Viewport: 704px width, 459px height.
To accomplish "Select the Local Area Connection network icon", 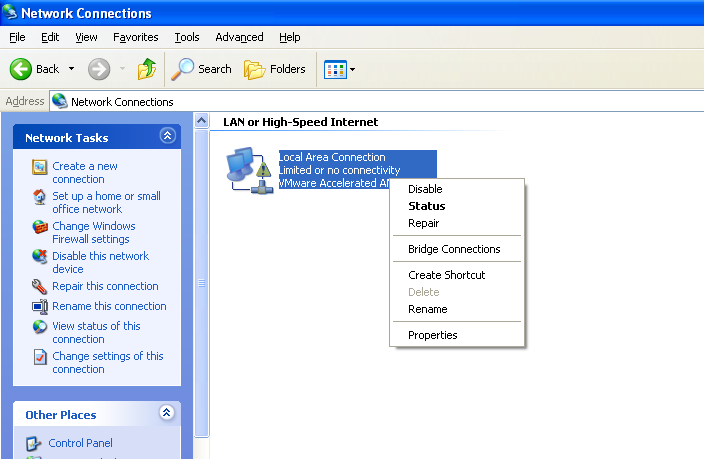I will [x=250, y=171].
